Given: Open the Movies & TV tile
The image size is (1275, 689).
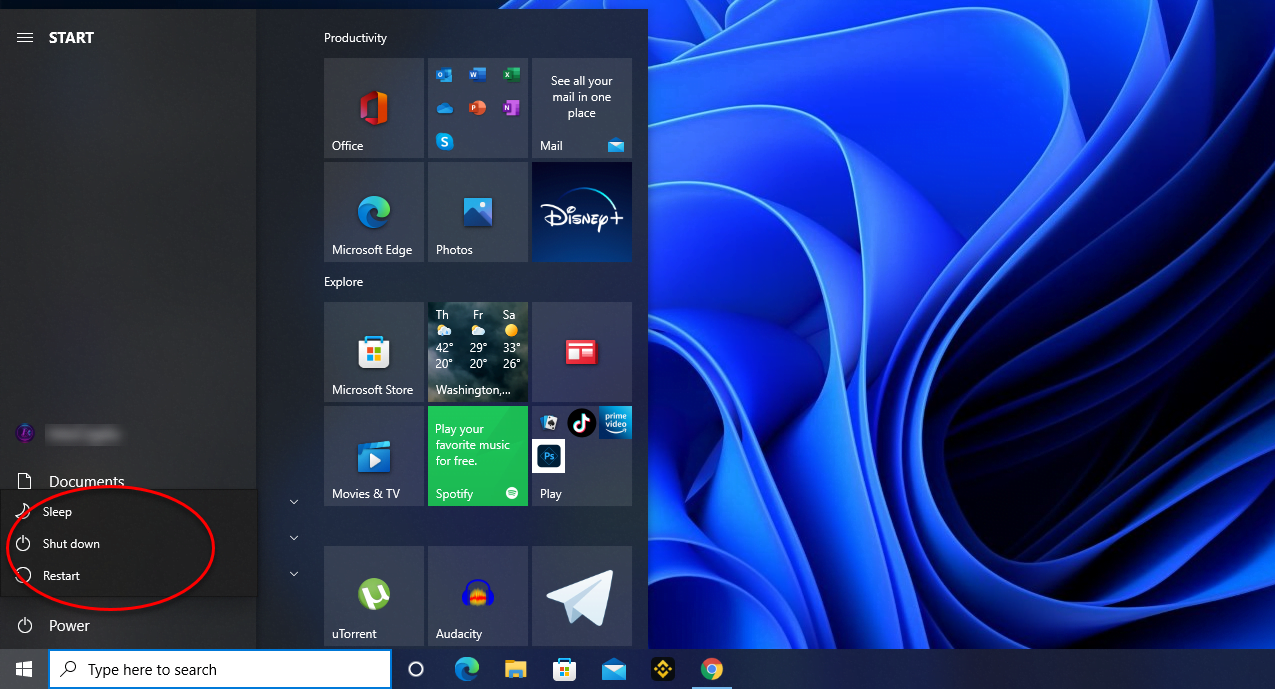Looking at the screenshot, I should (374, 456).
